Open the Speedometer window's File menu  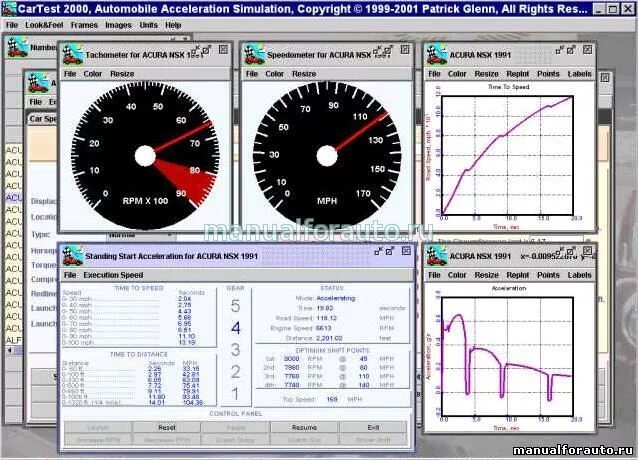(x=252, y=74)
